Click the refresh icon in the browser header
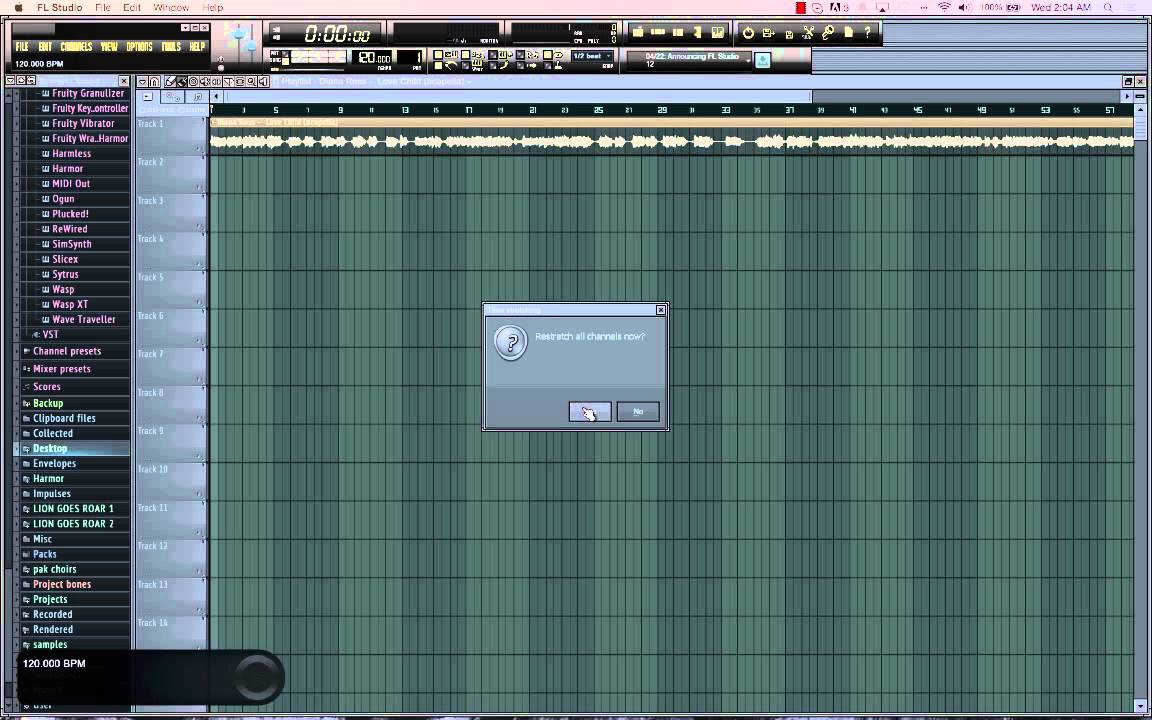The width and height of the screenshot is (1152, 720). point(21,80)
